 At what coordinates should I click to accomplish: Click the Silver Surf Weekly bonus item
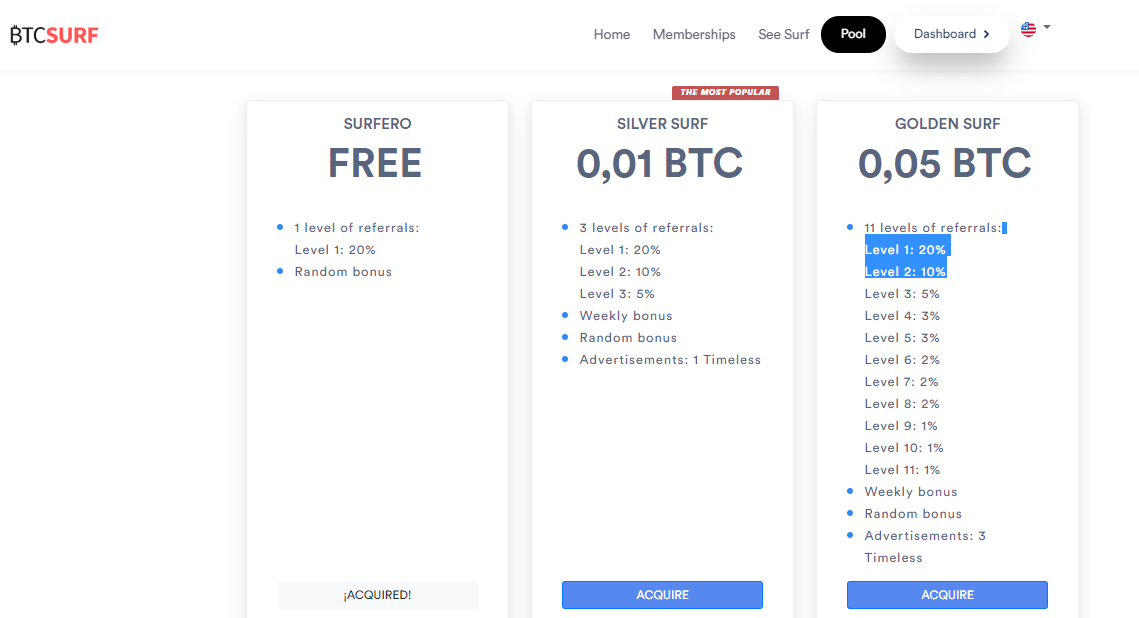click(625, 316)
